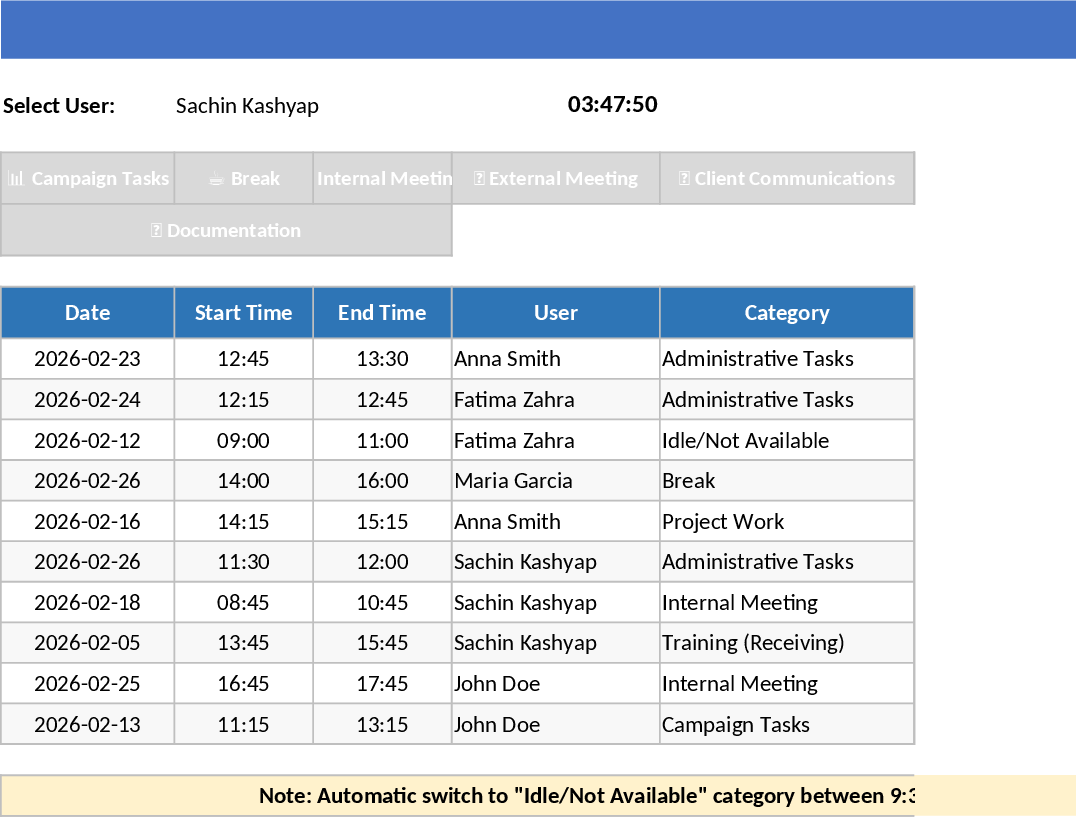The height and width of the screenshot is (817, 1076).
Task: Click the Start Time column header
Action: coord(243,313)
